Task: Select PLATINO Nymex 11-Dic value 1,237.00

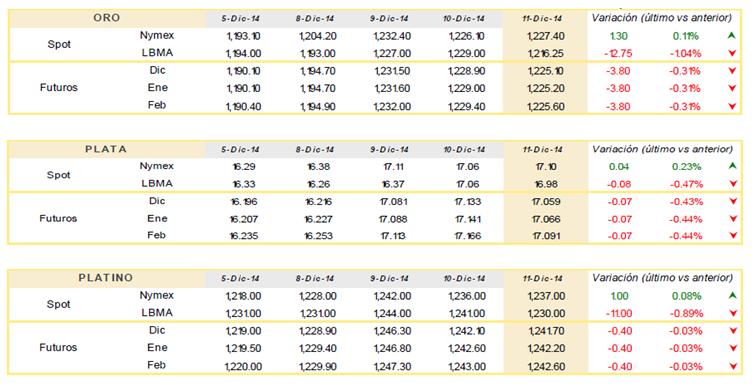Action: click(x=546, y=296)
